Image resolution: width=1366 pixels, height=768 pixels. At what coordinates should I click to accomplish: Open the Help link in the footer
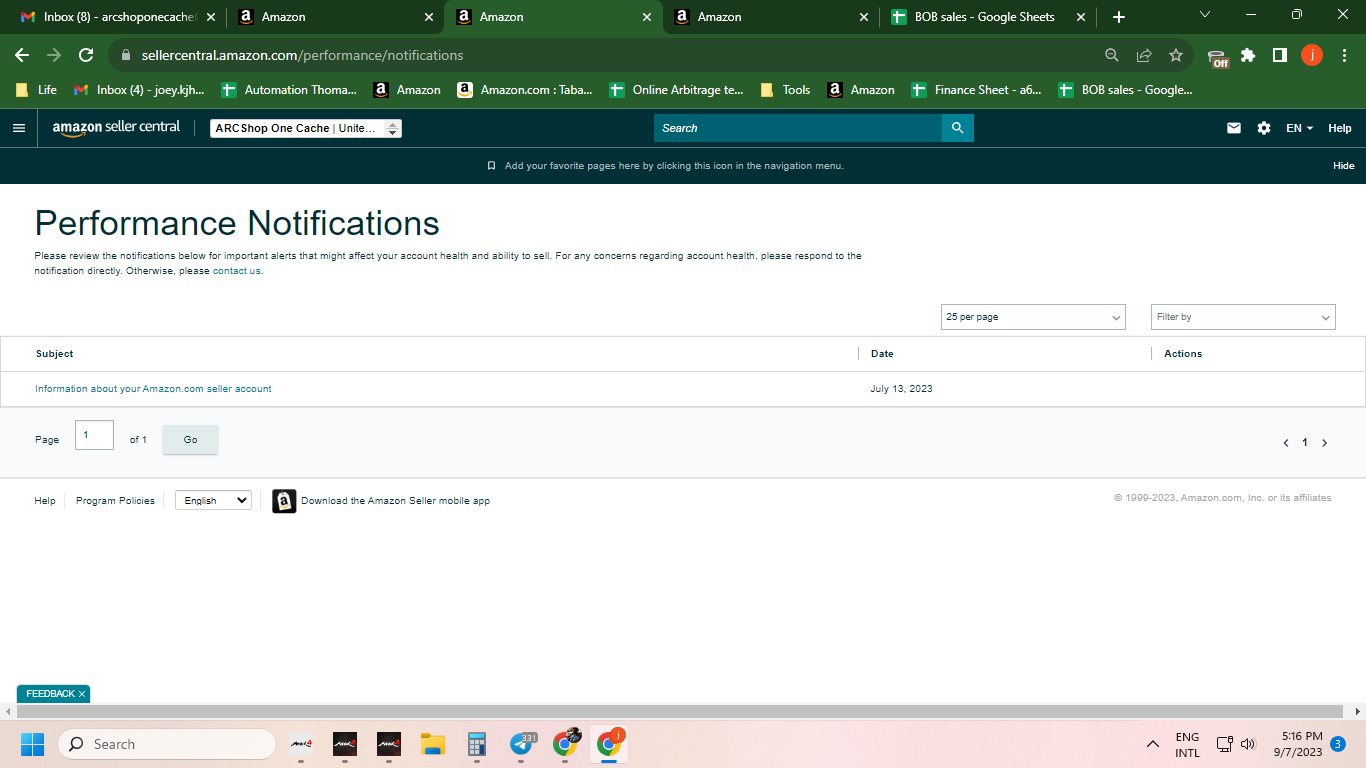(45, 501)
